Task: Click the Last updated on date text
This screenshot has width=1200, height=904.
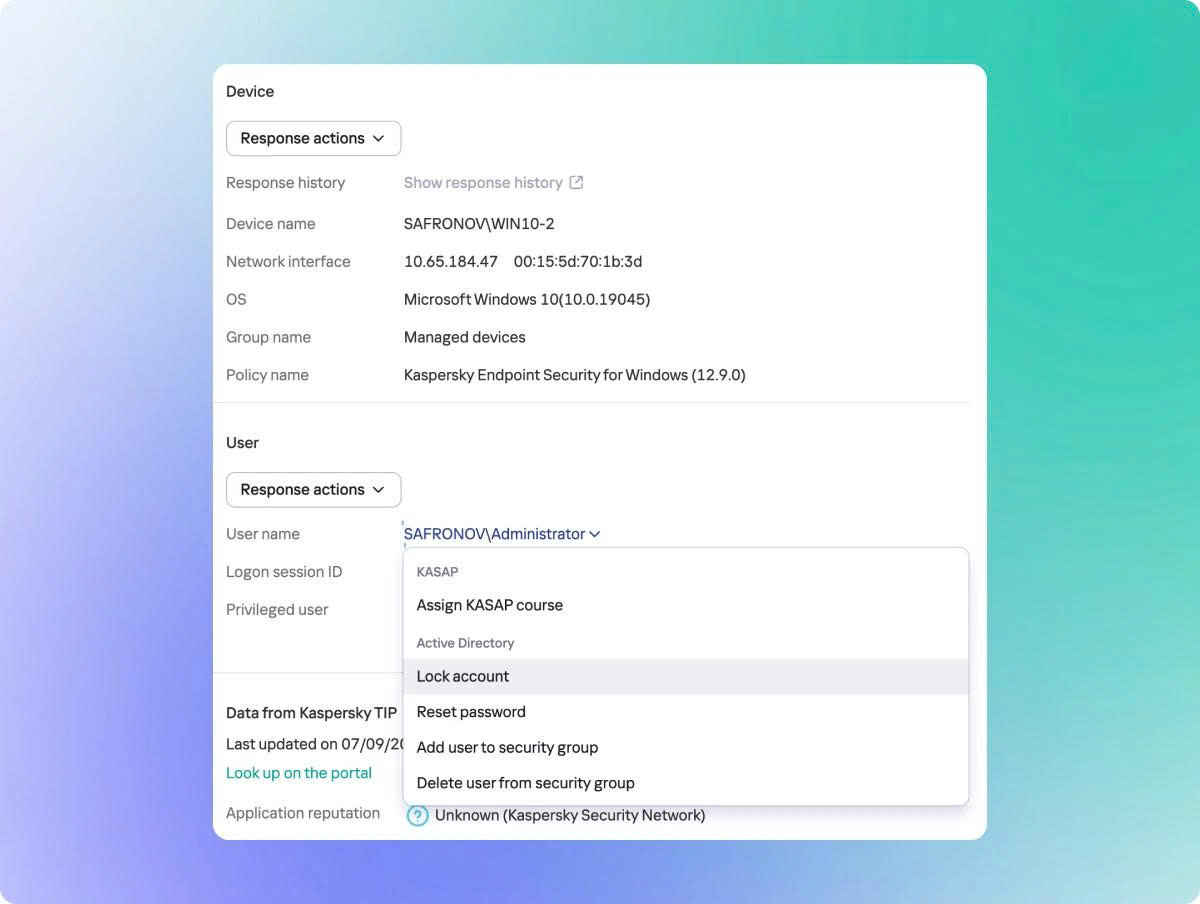Action: click(314, 744)
